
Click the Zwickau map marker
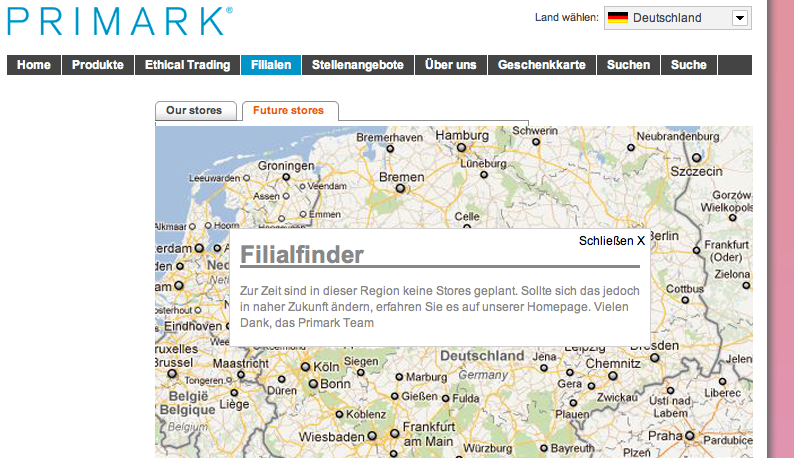point(591,386)
